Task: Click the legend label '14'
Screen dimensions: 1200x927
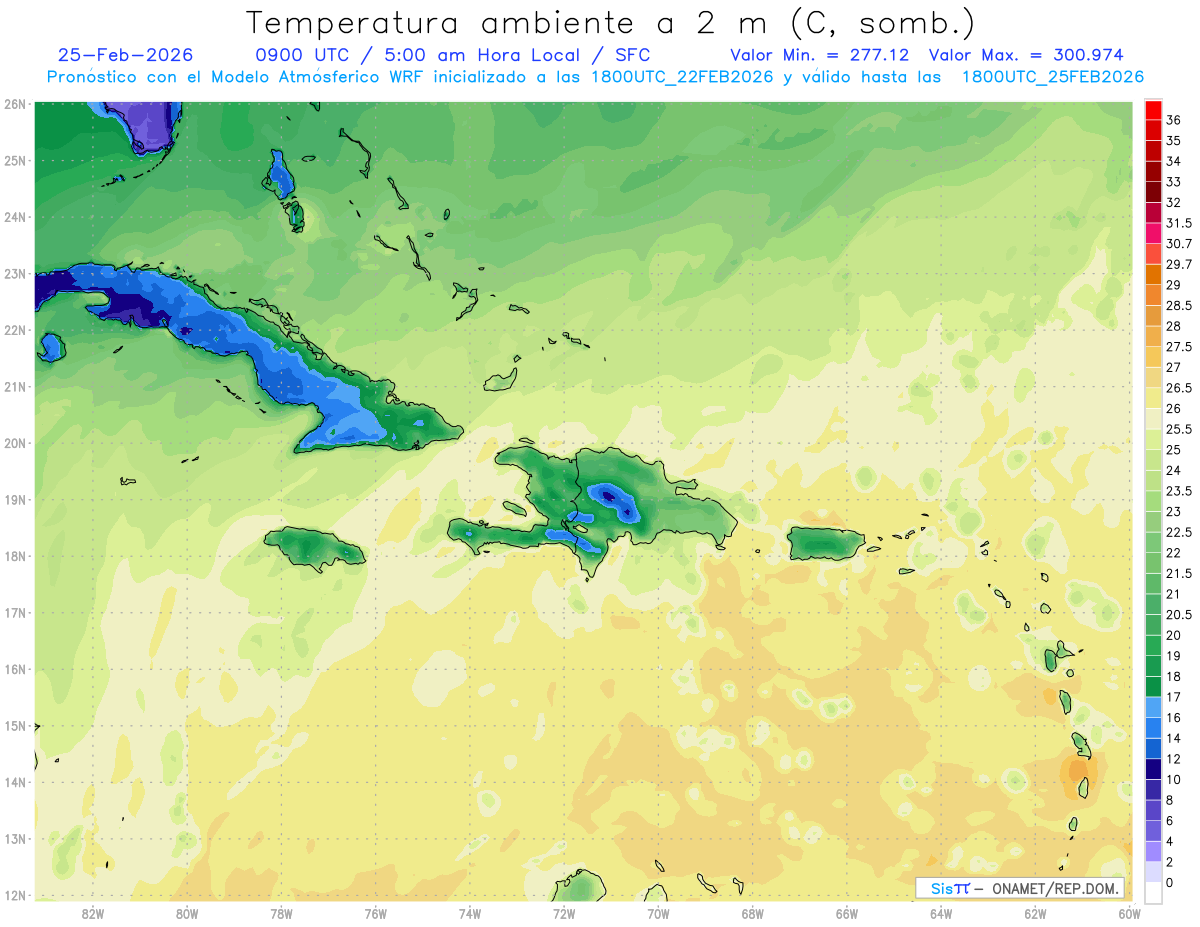Action: click(x=1173, y=738)
